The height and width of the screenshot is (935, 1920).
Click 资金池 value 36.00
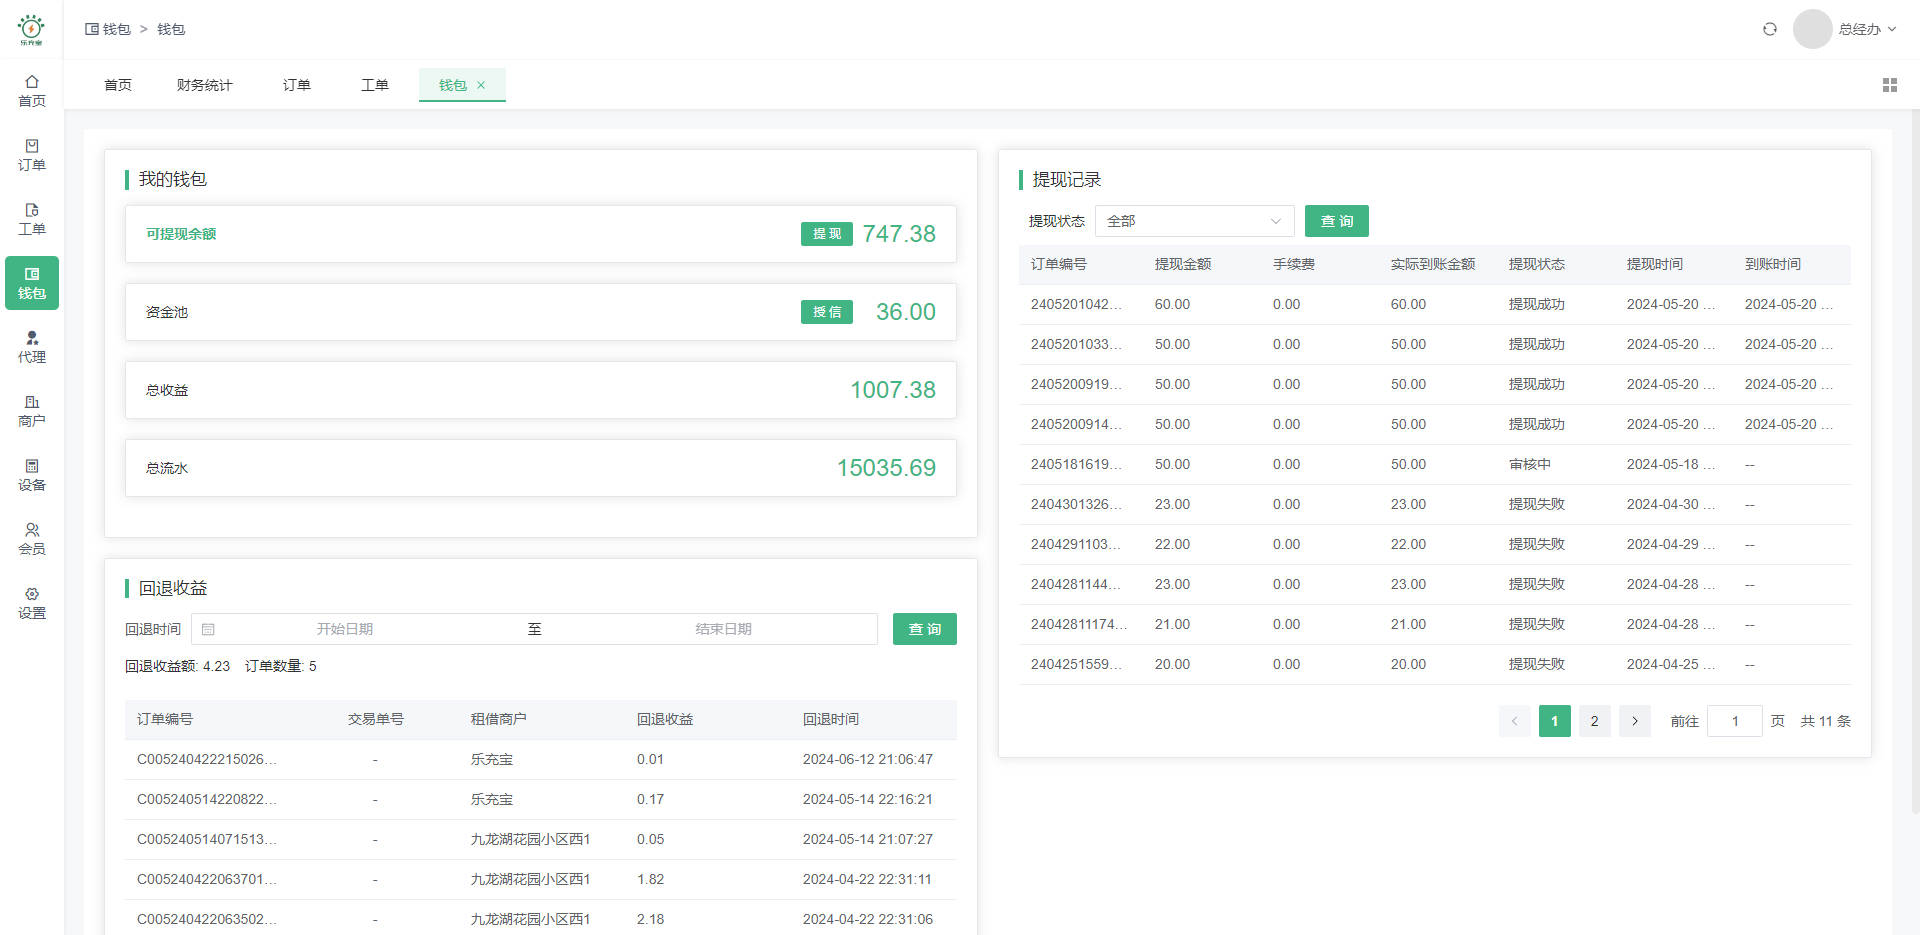coord(906,312)
